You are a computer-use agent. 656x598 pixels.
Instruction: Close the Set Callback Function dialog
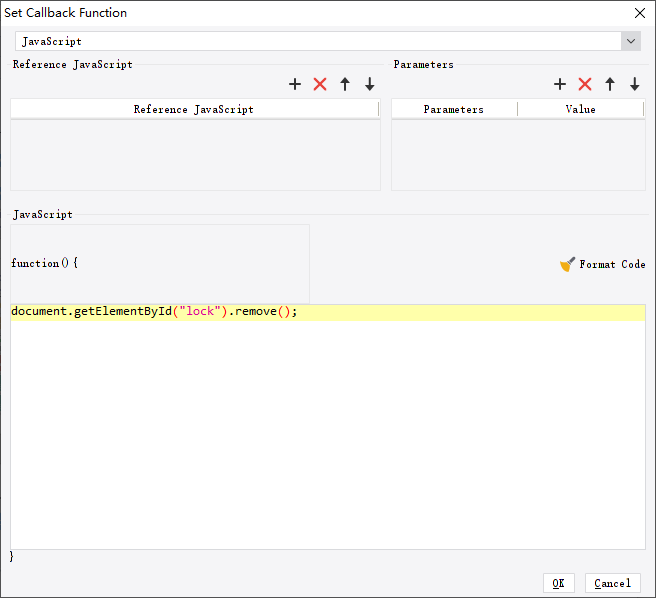(640, 13)
